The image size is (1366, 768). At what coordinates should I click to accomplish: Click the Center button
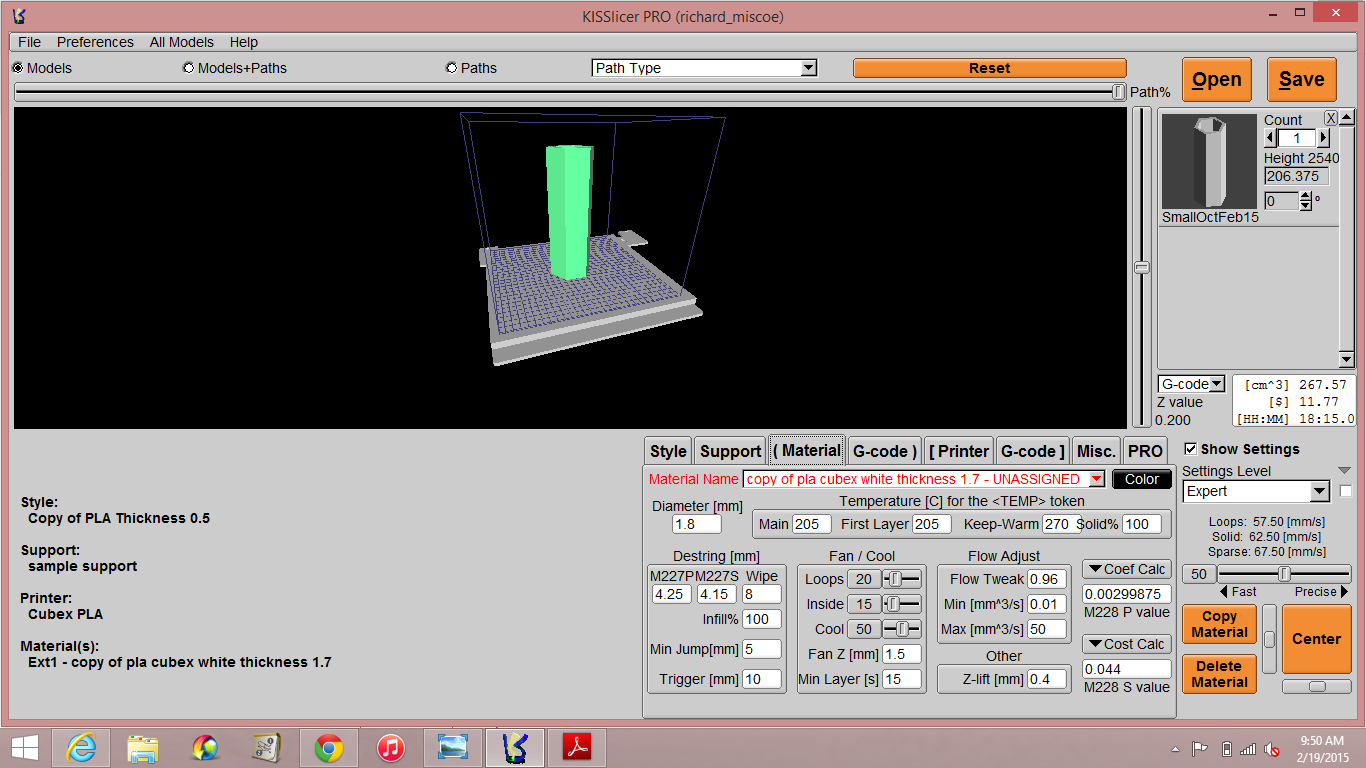tap(1316, 639)
